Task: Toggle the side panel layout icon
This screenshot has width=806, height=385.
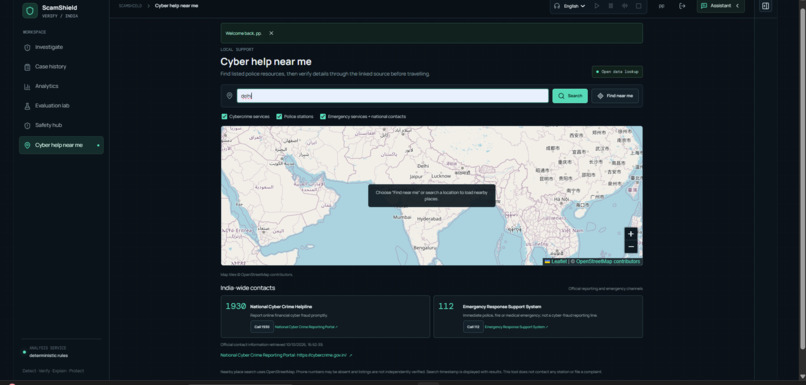Action: click(x=765, y=6)
